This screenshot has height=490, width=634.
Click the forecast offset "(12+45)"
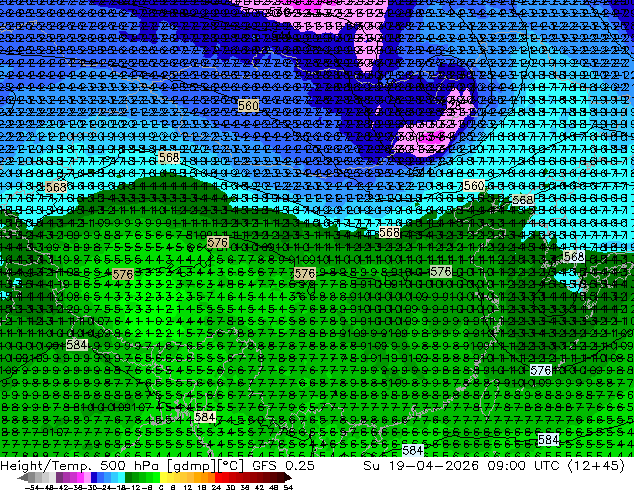click(596, 466)
